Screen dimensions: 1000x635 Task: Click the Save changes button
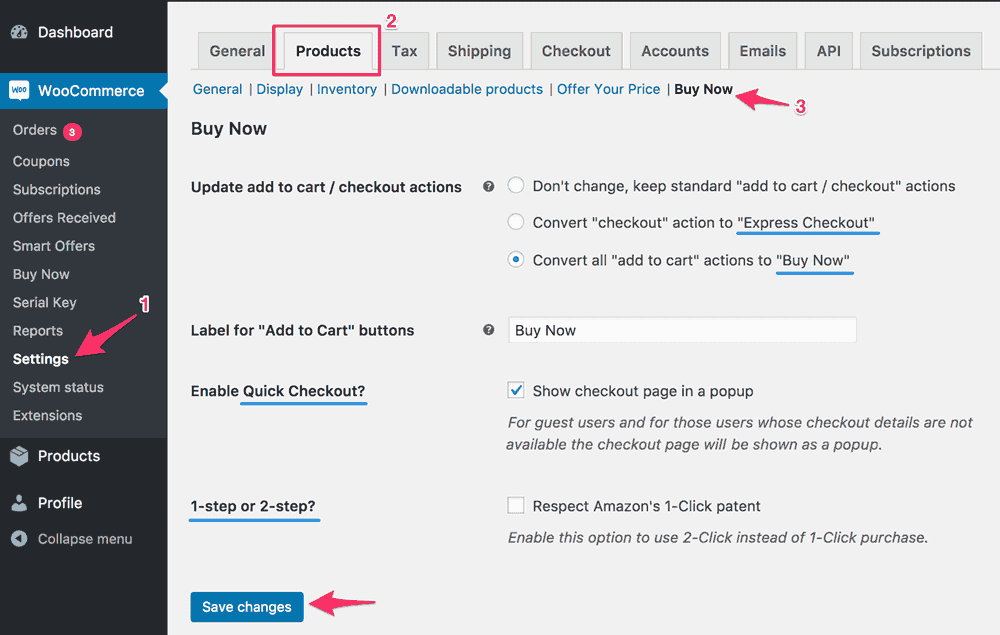(247, 607)
